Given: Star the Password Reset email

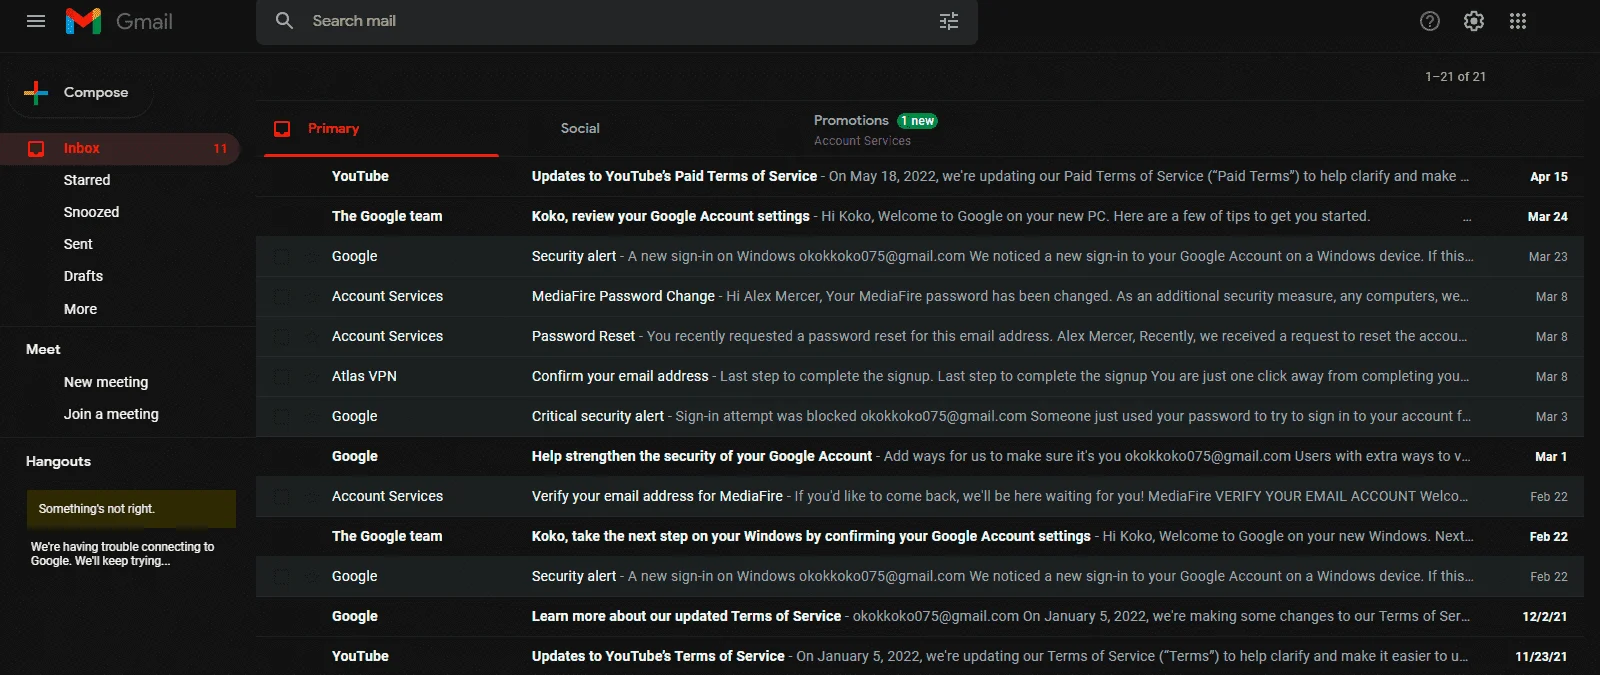Looking at the screenshot, I should pos(310,336).
